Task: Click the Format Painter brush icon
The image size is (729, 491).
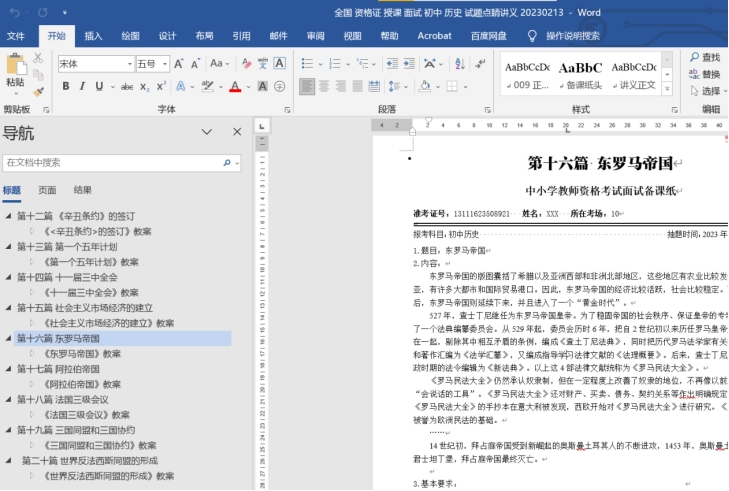Action: [x=39, y=90]
